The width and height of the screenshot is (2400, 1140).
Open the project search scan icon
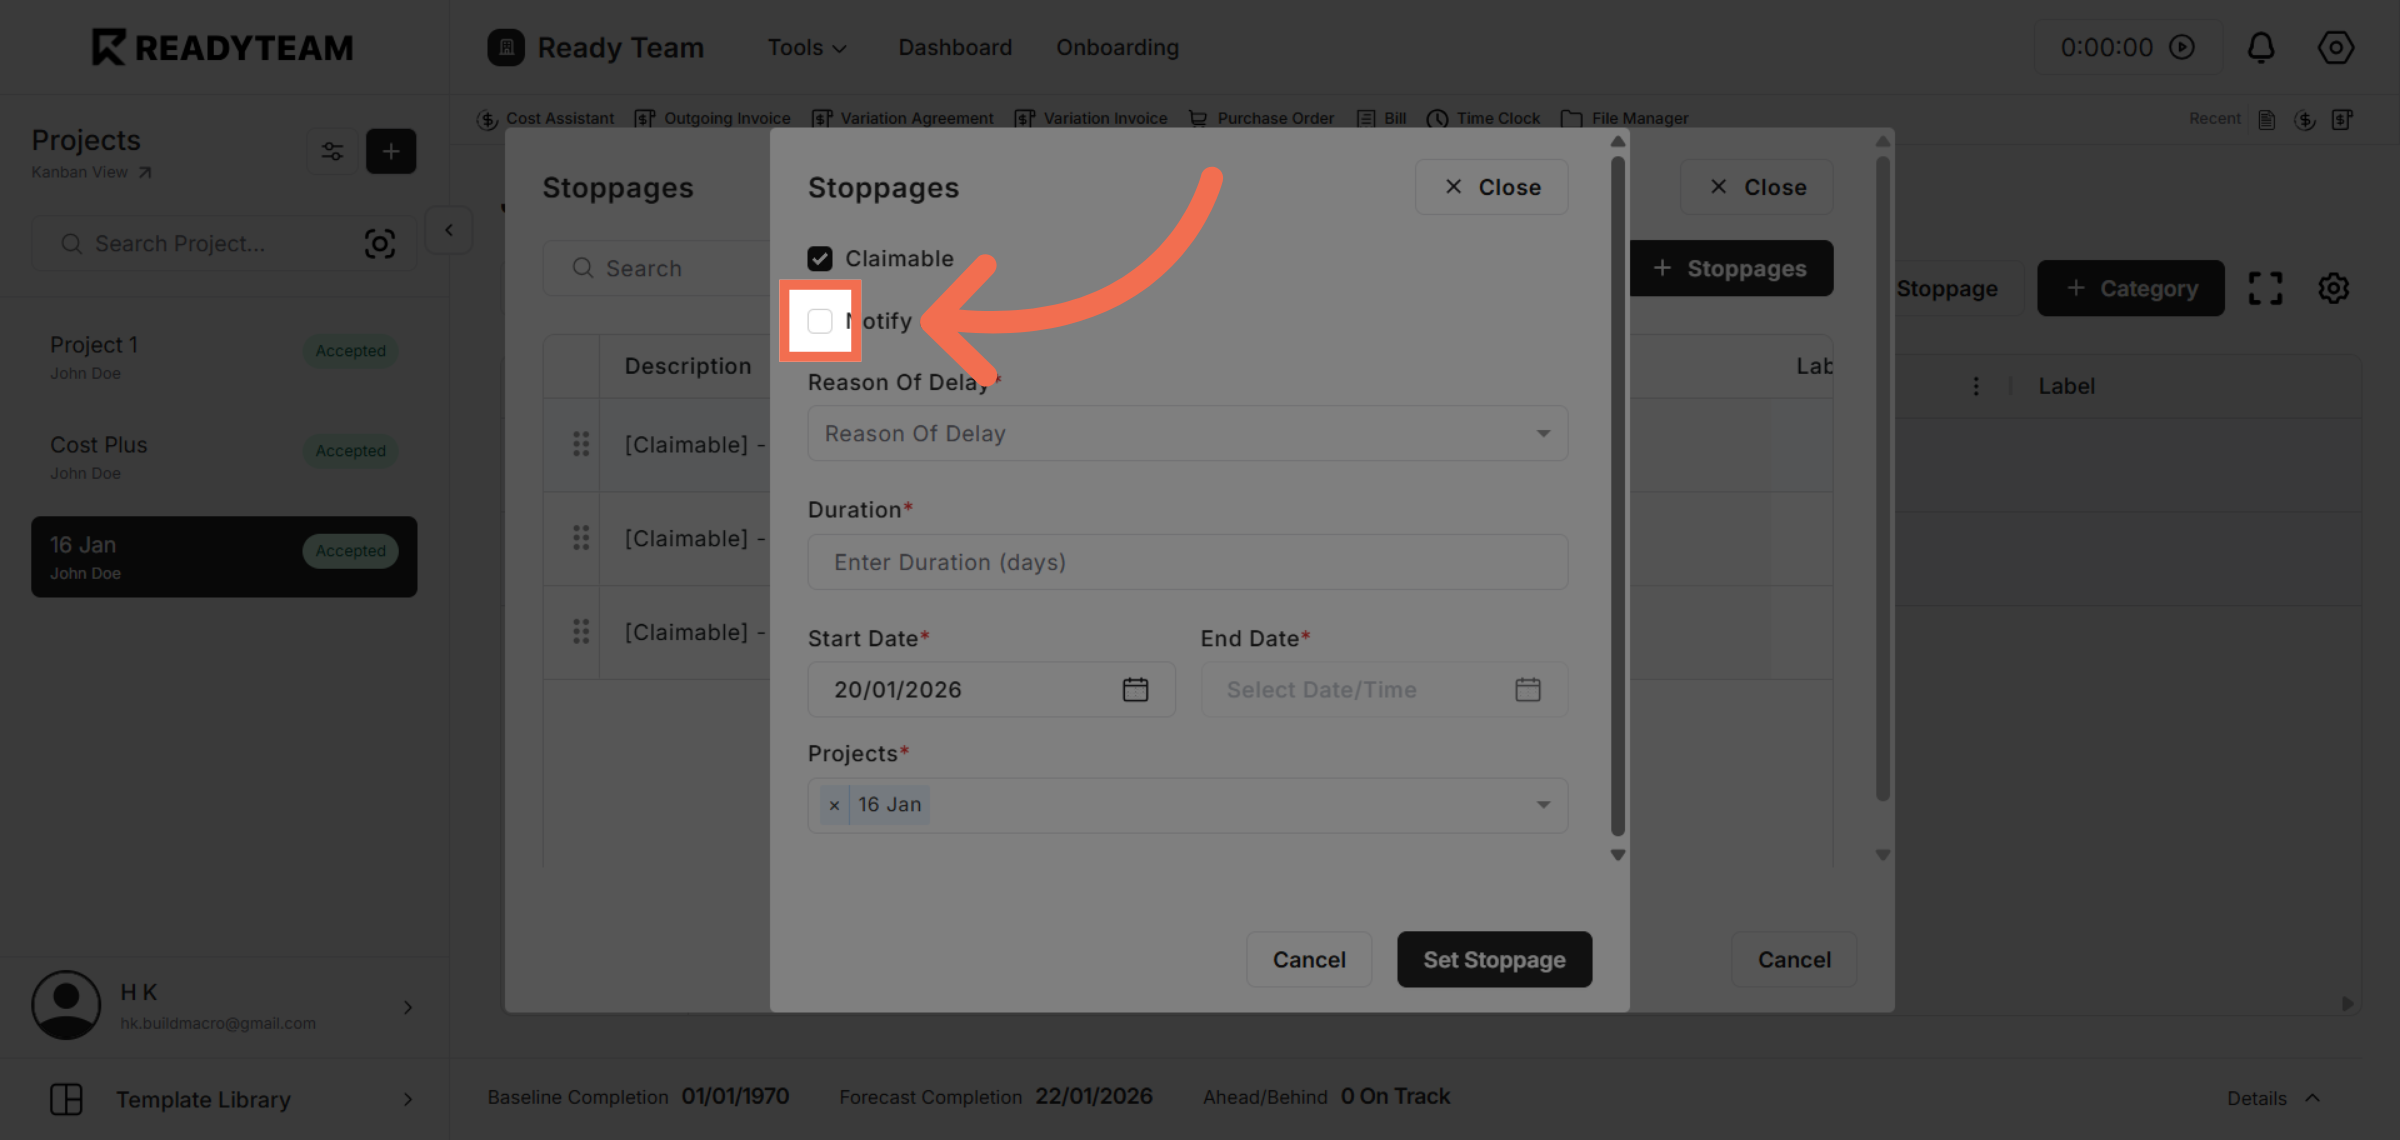pyautogui.click(x=381, y=243)
